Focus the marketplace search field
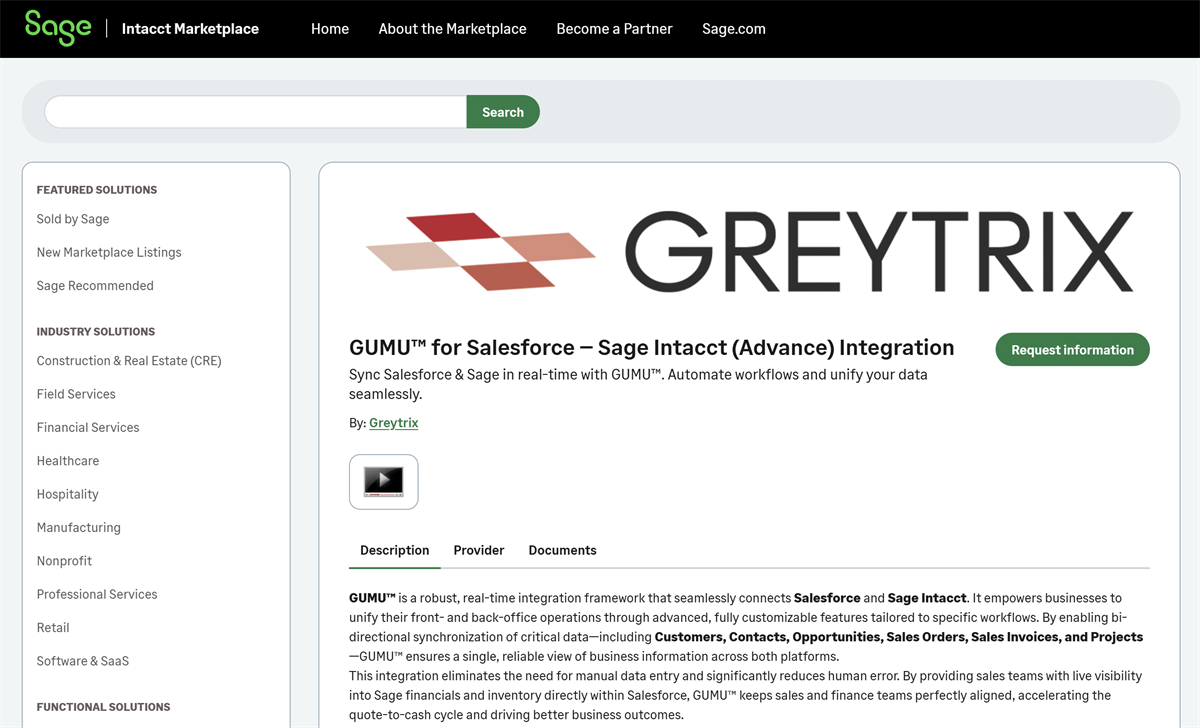The image size is (1200, 728). point(255,112)
